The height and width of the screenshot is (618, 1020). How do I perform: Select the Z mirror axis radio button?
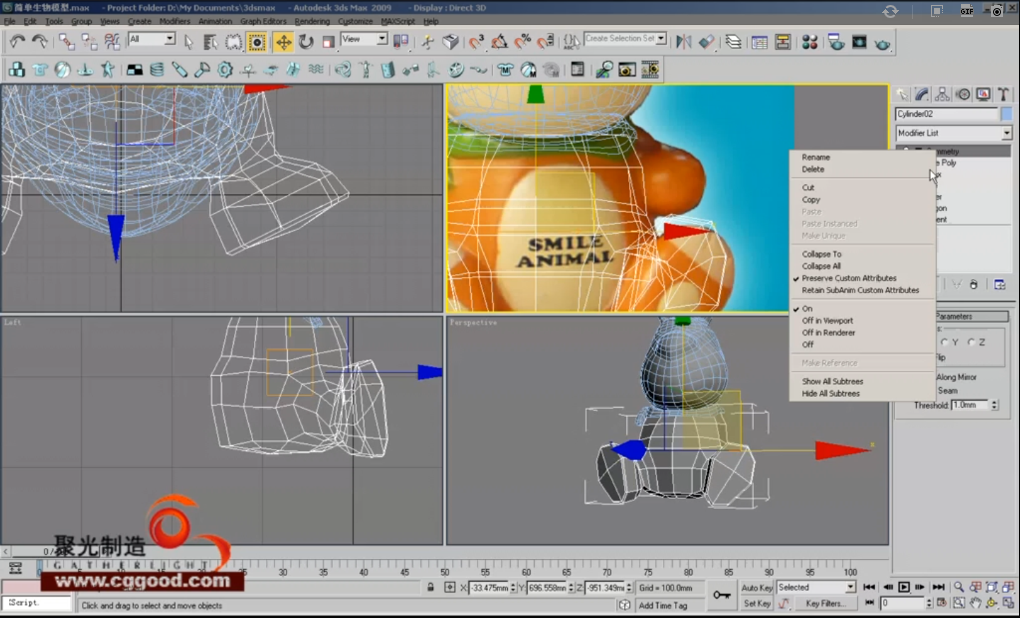971,342
